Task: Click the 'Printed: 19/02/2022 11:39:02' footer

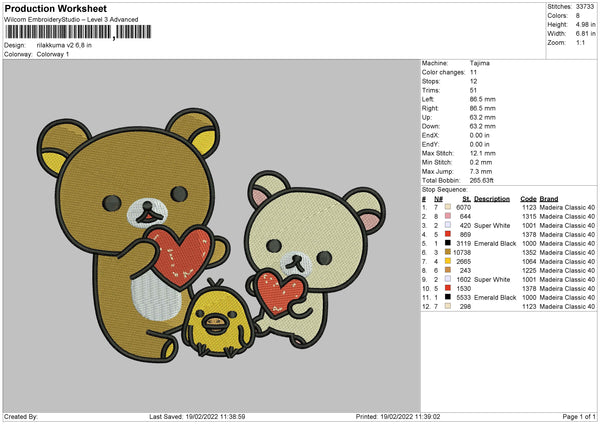Action: pos(398,416)
